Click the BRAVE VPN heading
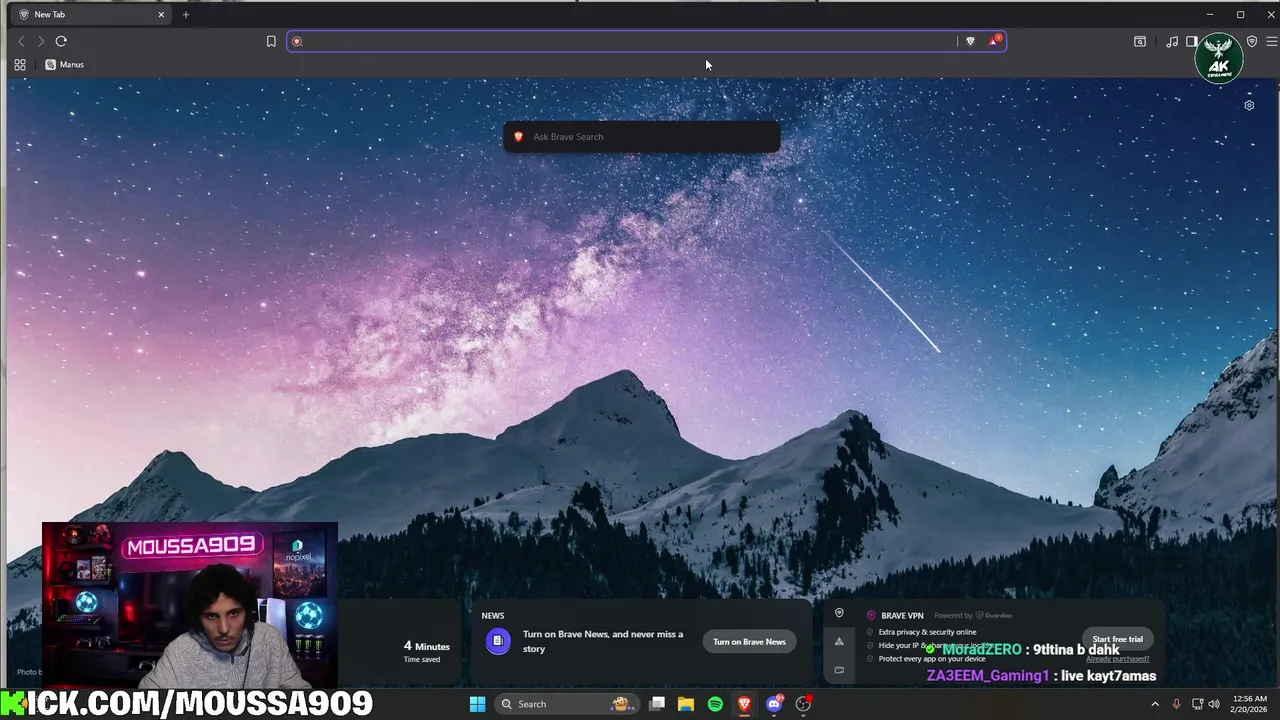This screenshot has height=720, width=1280. tap(902, 615)
